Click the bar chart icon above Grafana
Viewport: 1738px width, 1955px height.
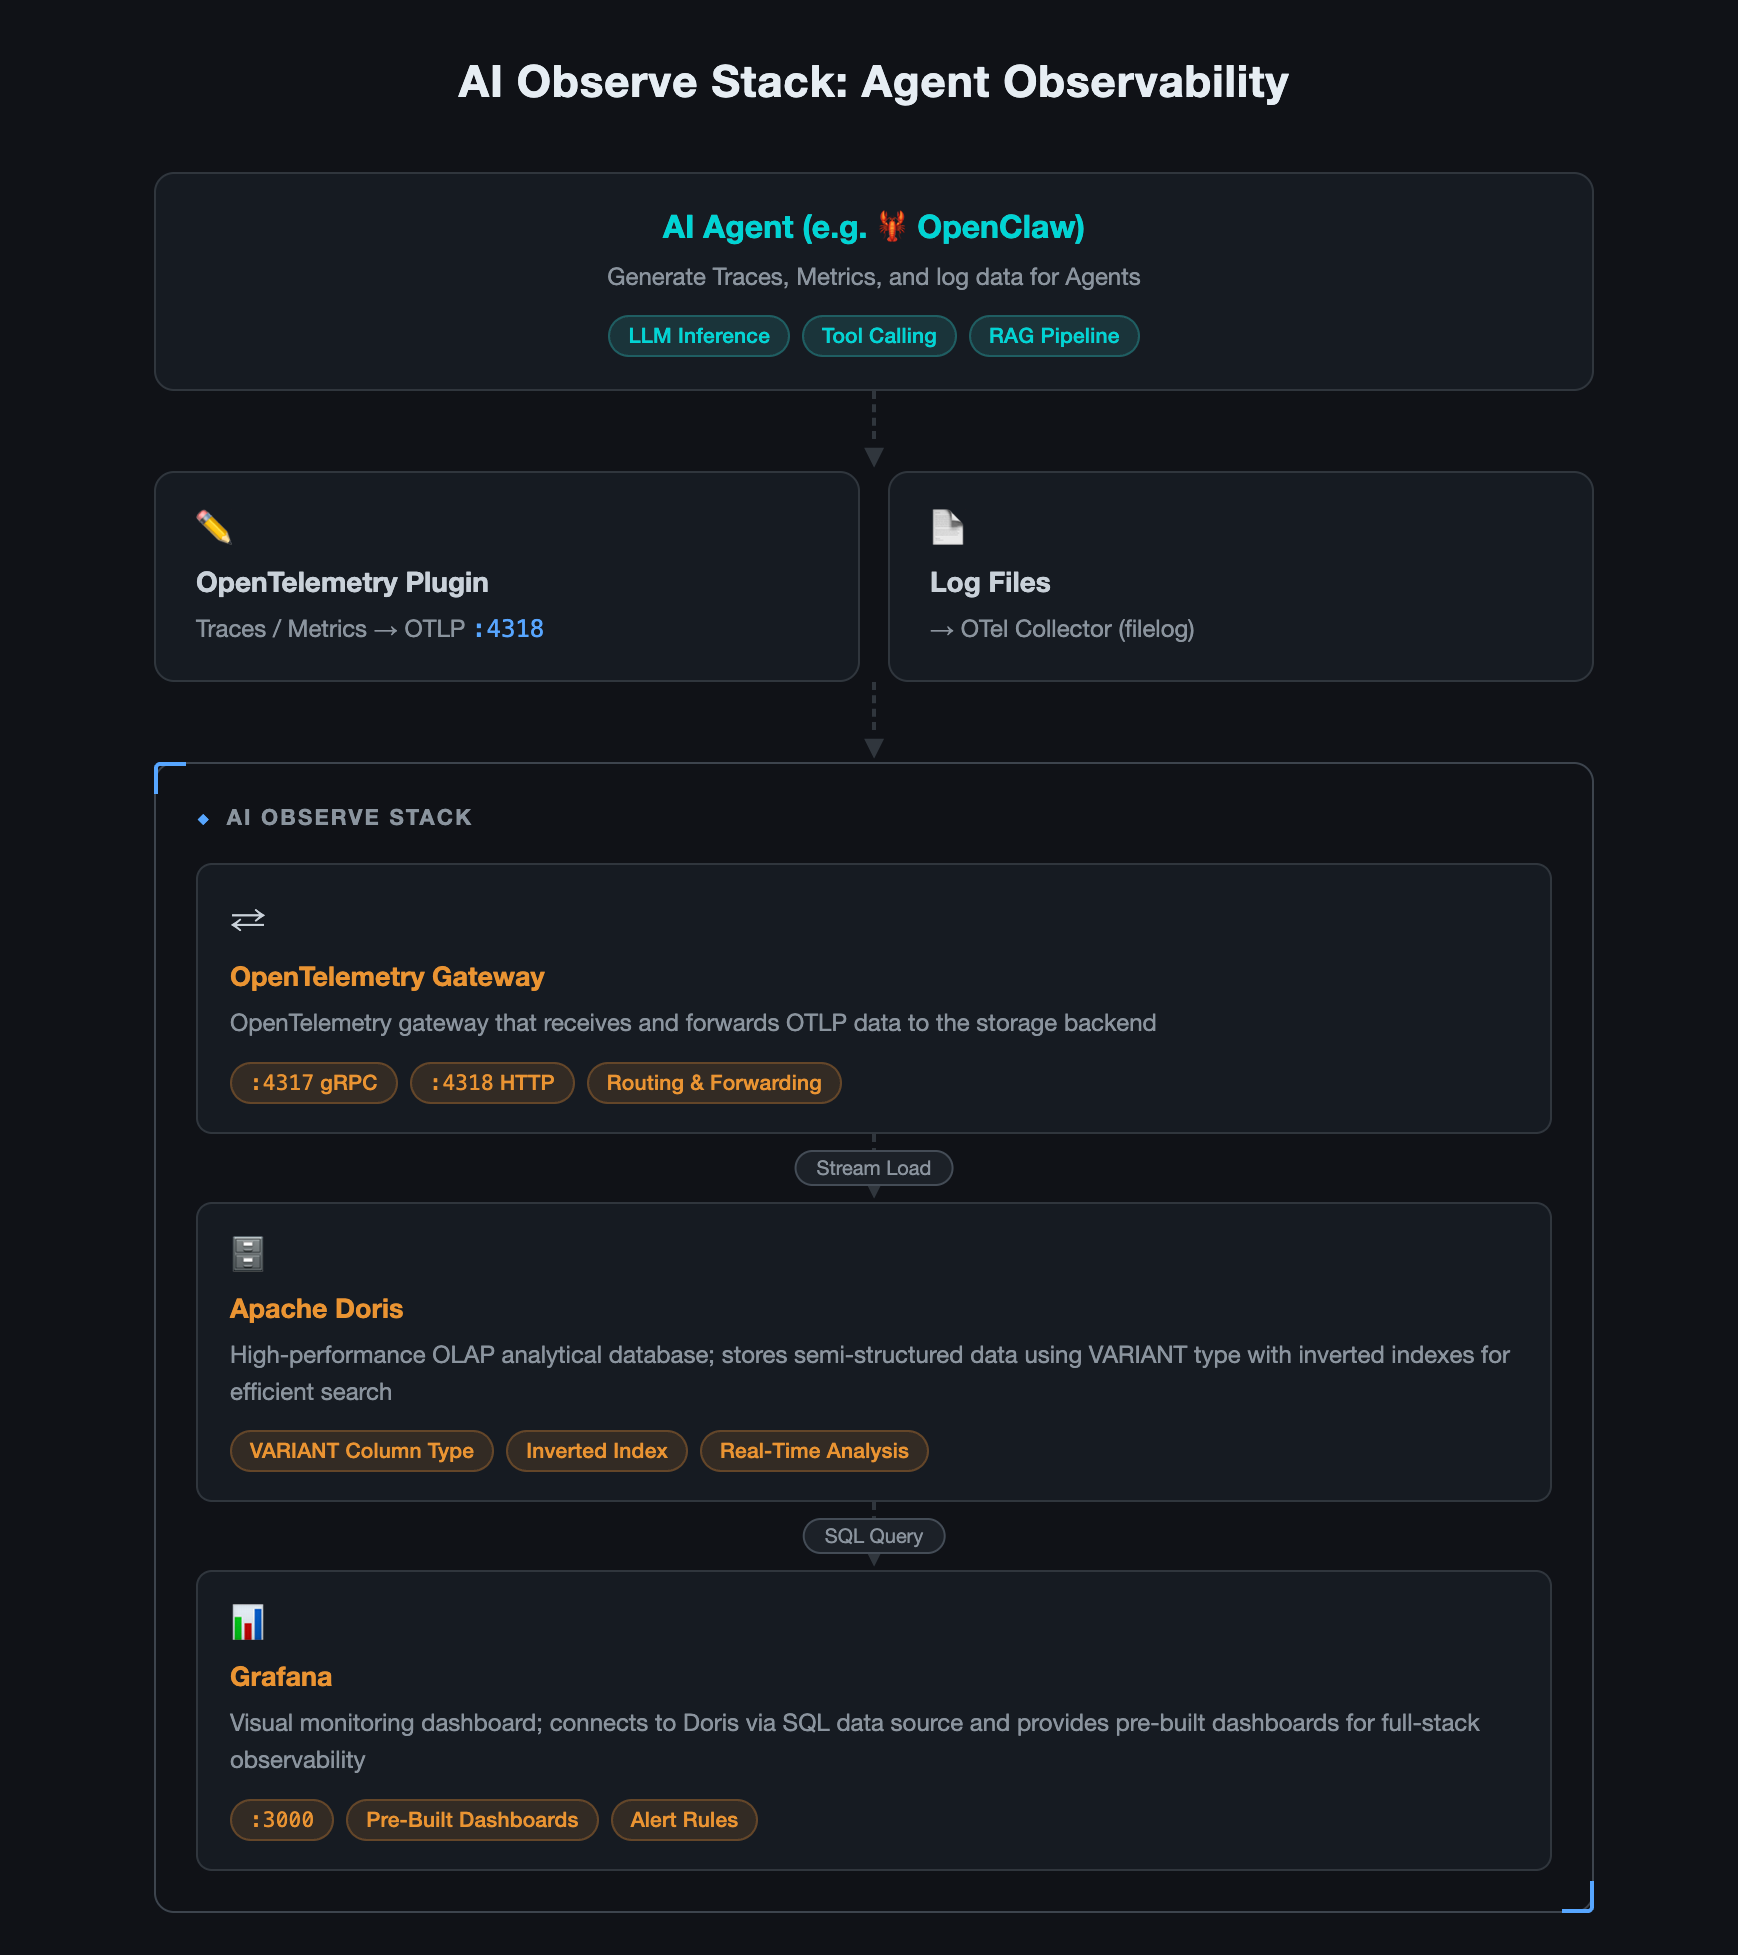click(248, 1621)
